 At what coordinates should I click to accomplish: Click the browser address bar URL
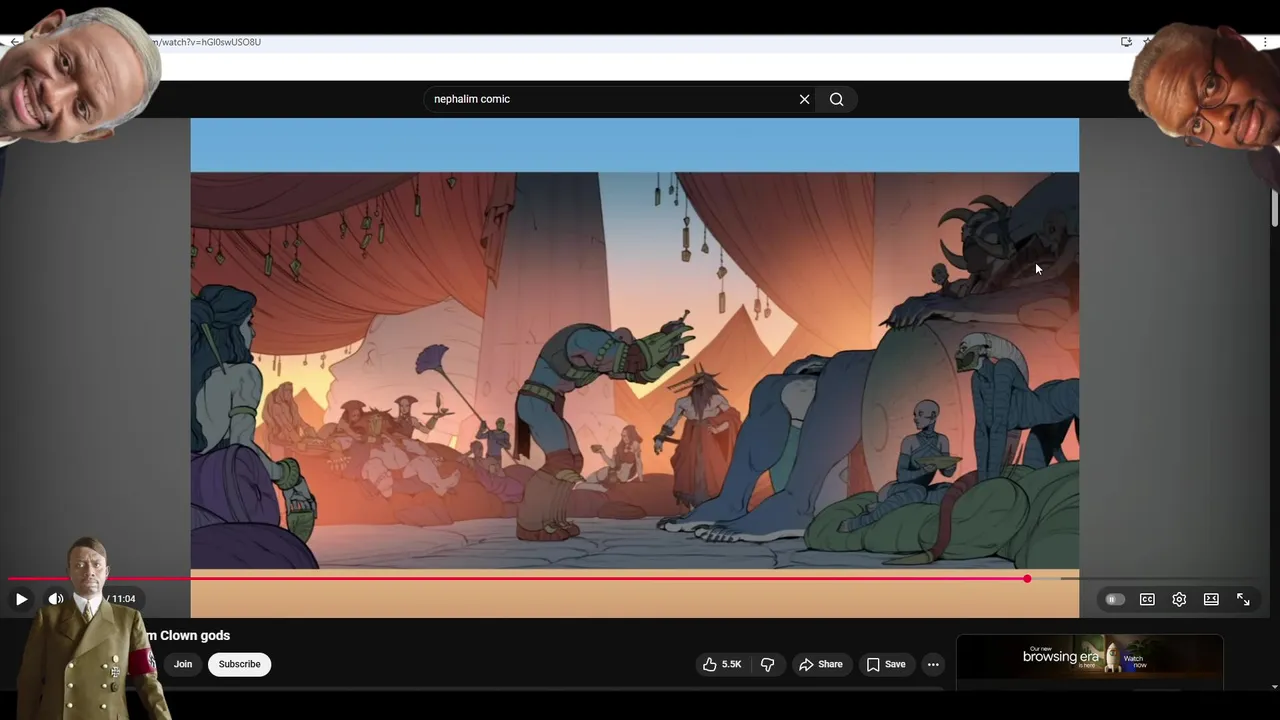[205, 42]
